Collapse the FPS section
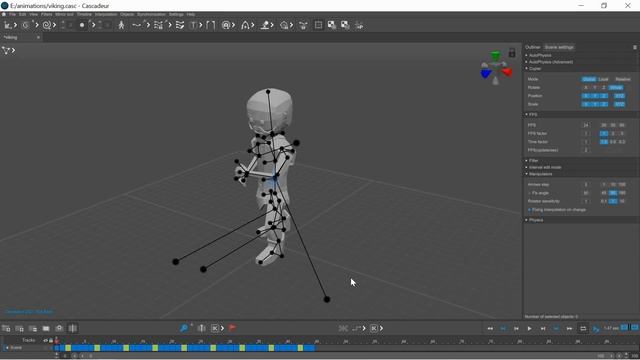640x360 pixels. [x=533, y=115]
